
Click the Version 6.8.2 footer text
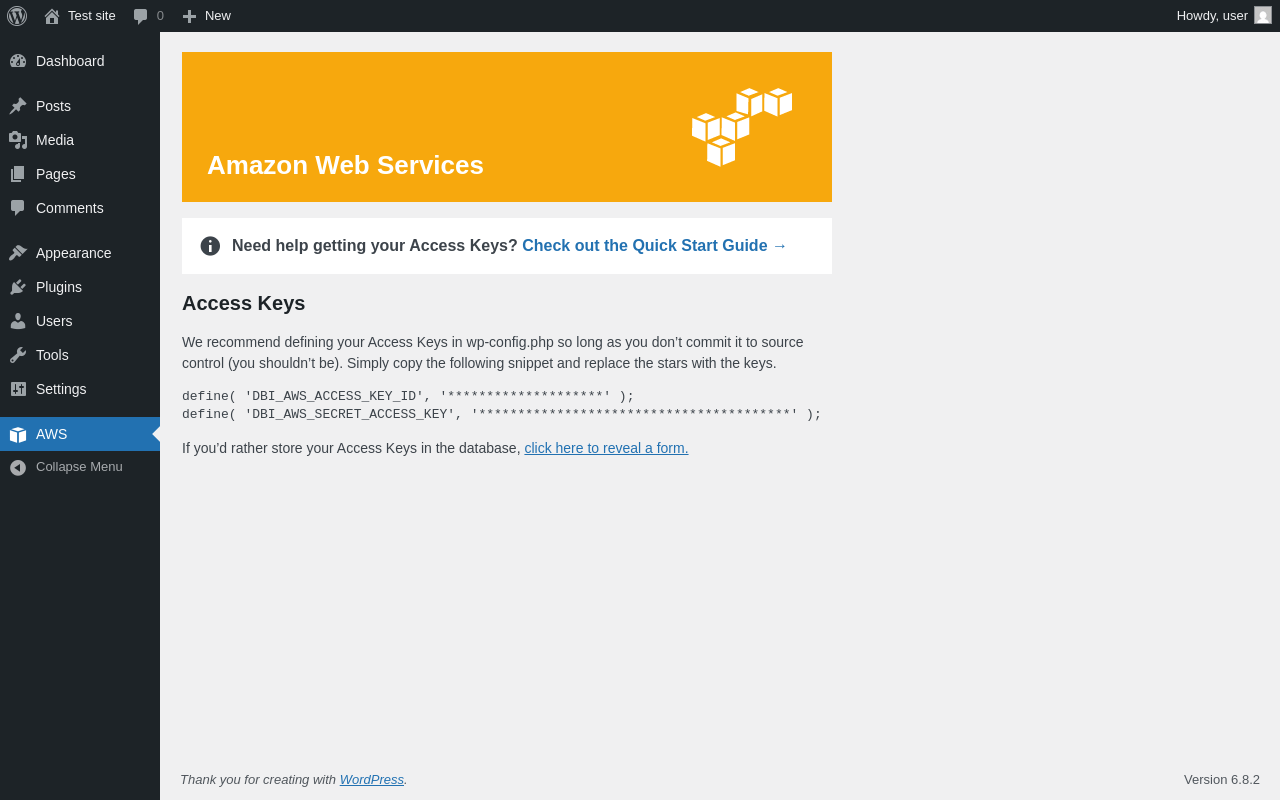tap(1222, 779)
